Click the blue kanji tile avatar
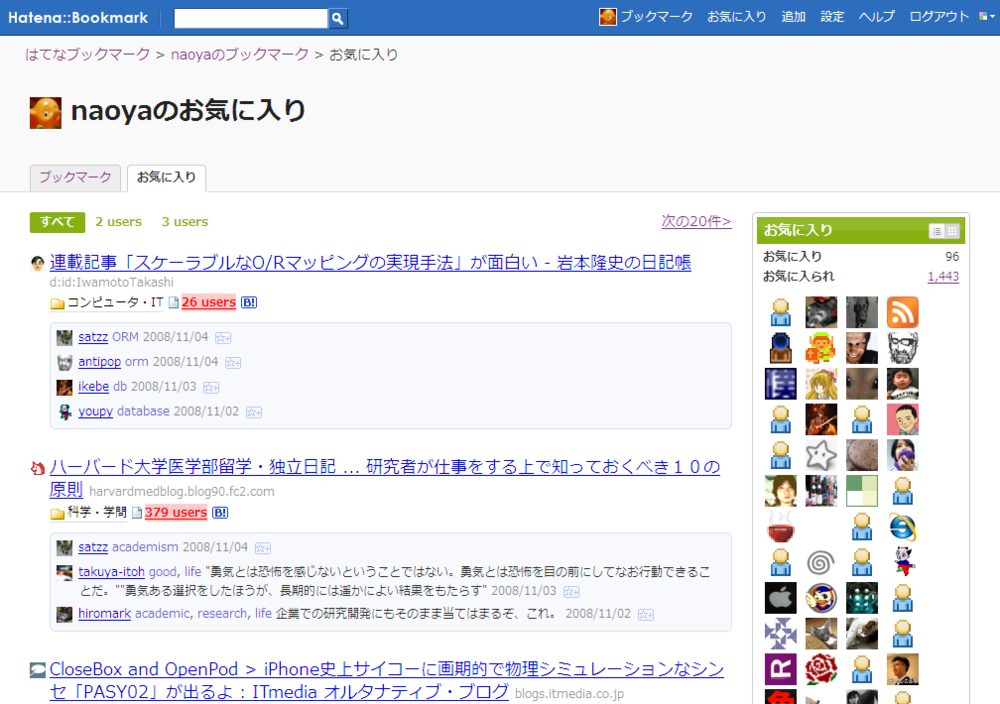This screenshot has height=704, width=1000. tap(781, 384)
